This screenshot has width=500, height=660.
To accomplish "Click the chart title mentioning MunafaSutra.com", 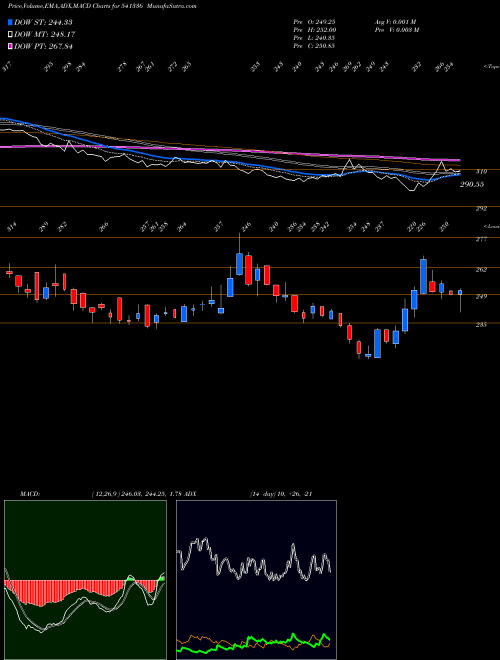I will (102, 6).
